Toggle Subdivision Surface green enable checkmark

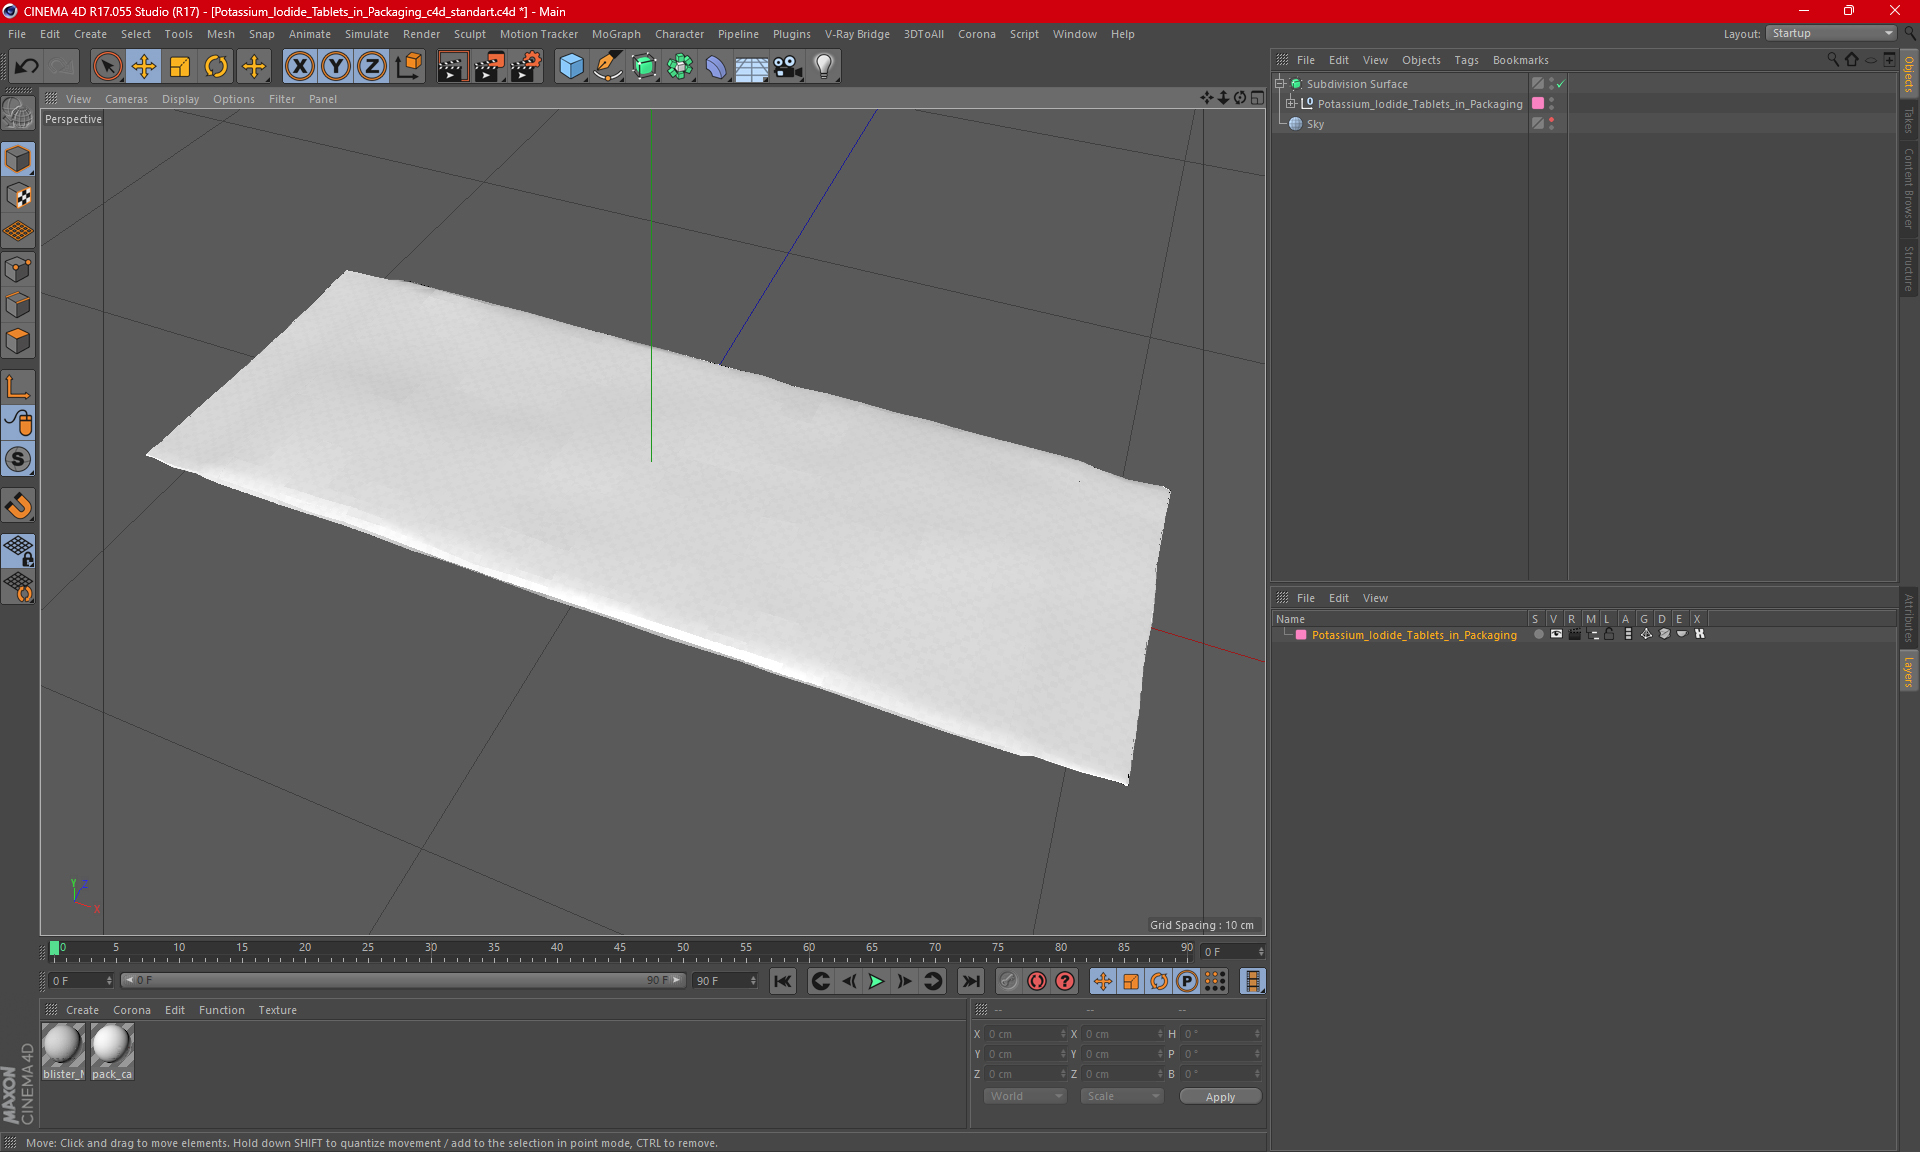pos(1560,84)
